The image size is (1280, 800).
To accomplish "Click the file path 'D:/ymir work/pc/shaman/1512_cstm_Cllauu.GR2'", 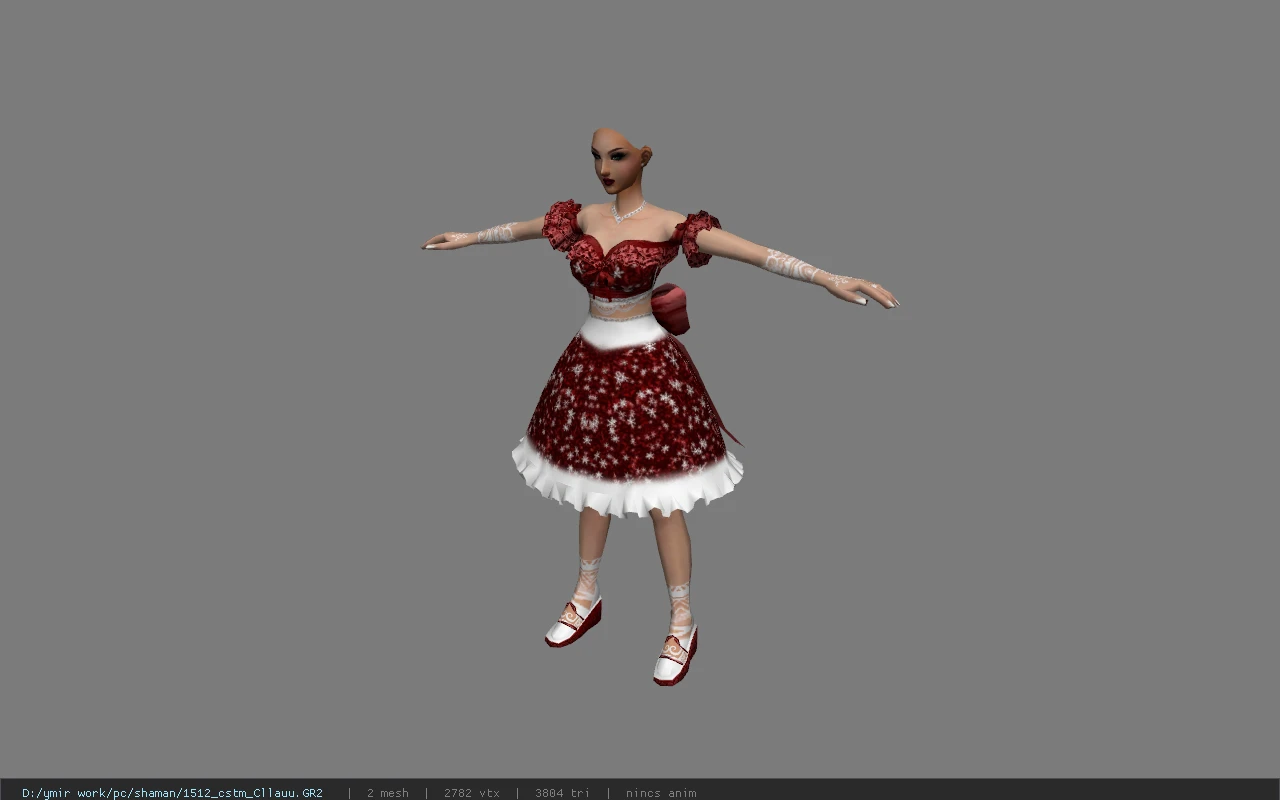I will (x=172, y=793).
